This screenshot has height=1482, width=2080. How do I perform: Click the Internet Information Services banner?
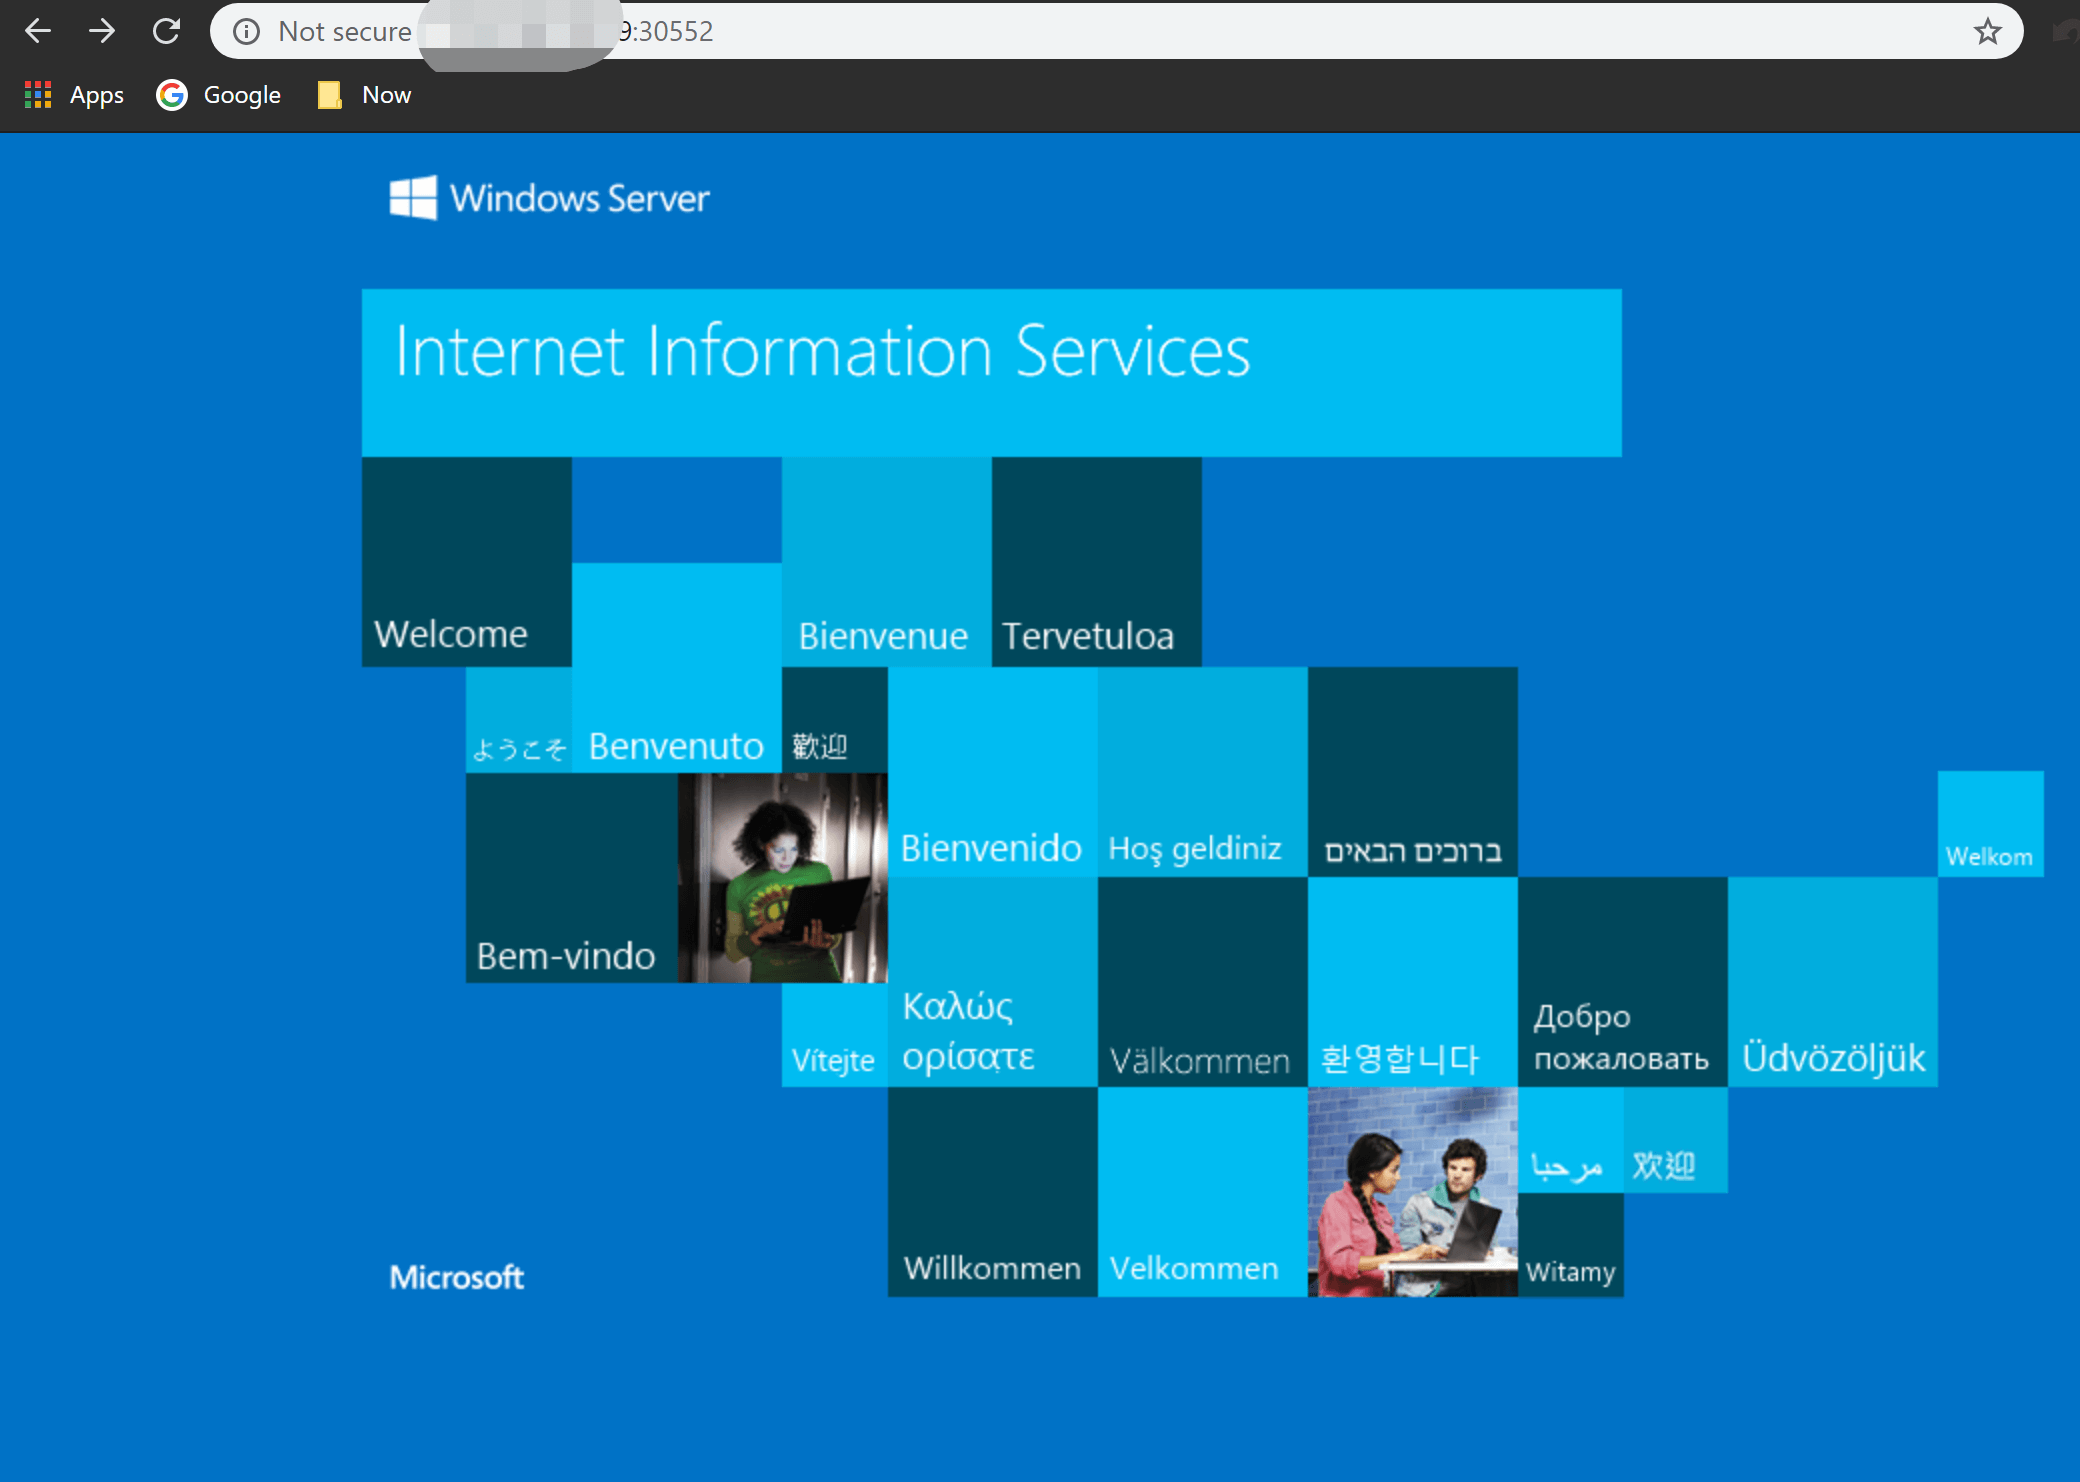991,373
